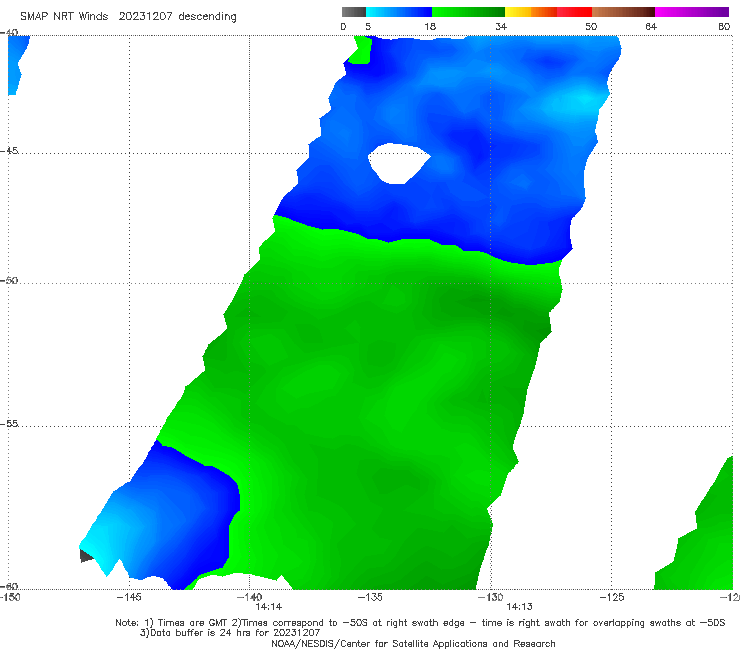The width and height of the screenshot is (740, 650).
Task: Click the white data gap inside the blue swath
Action: pyautogui.click(x=399, y=163)
